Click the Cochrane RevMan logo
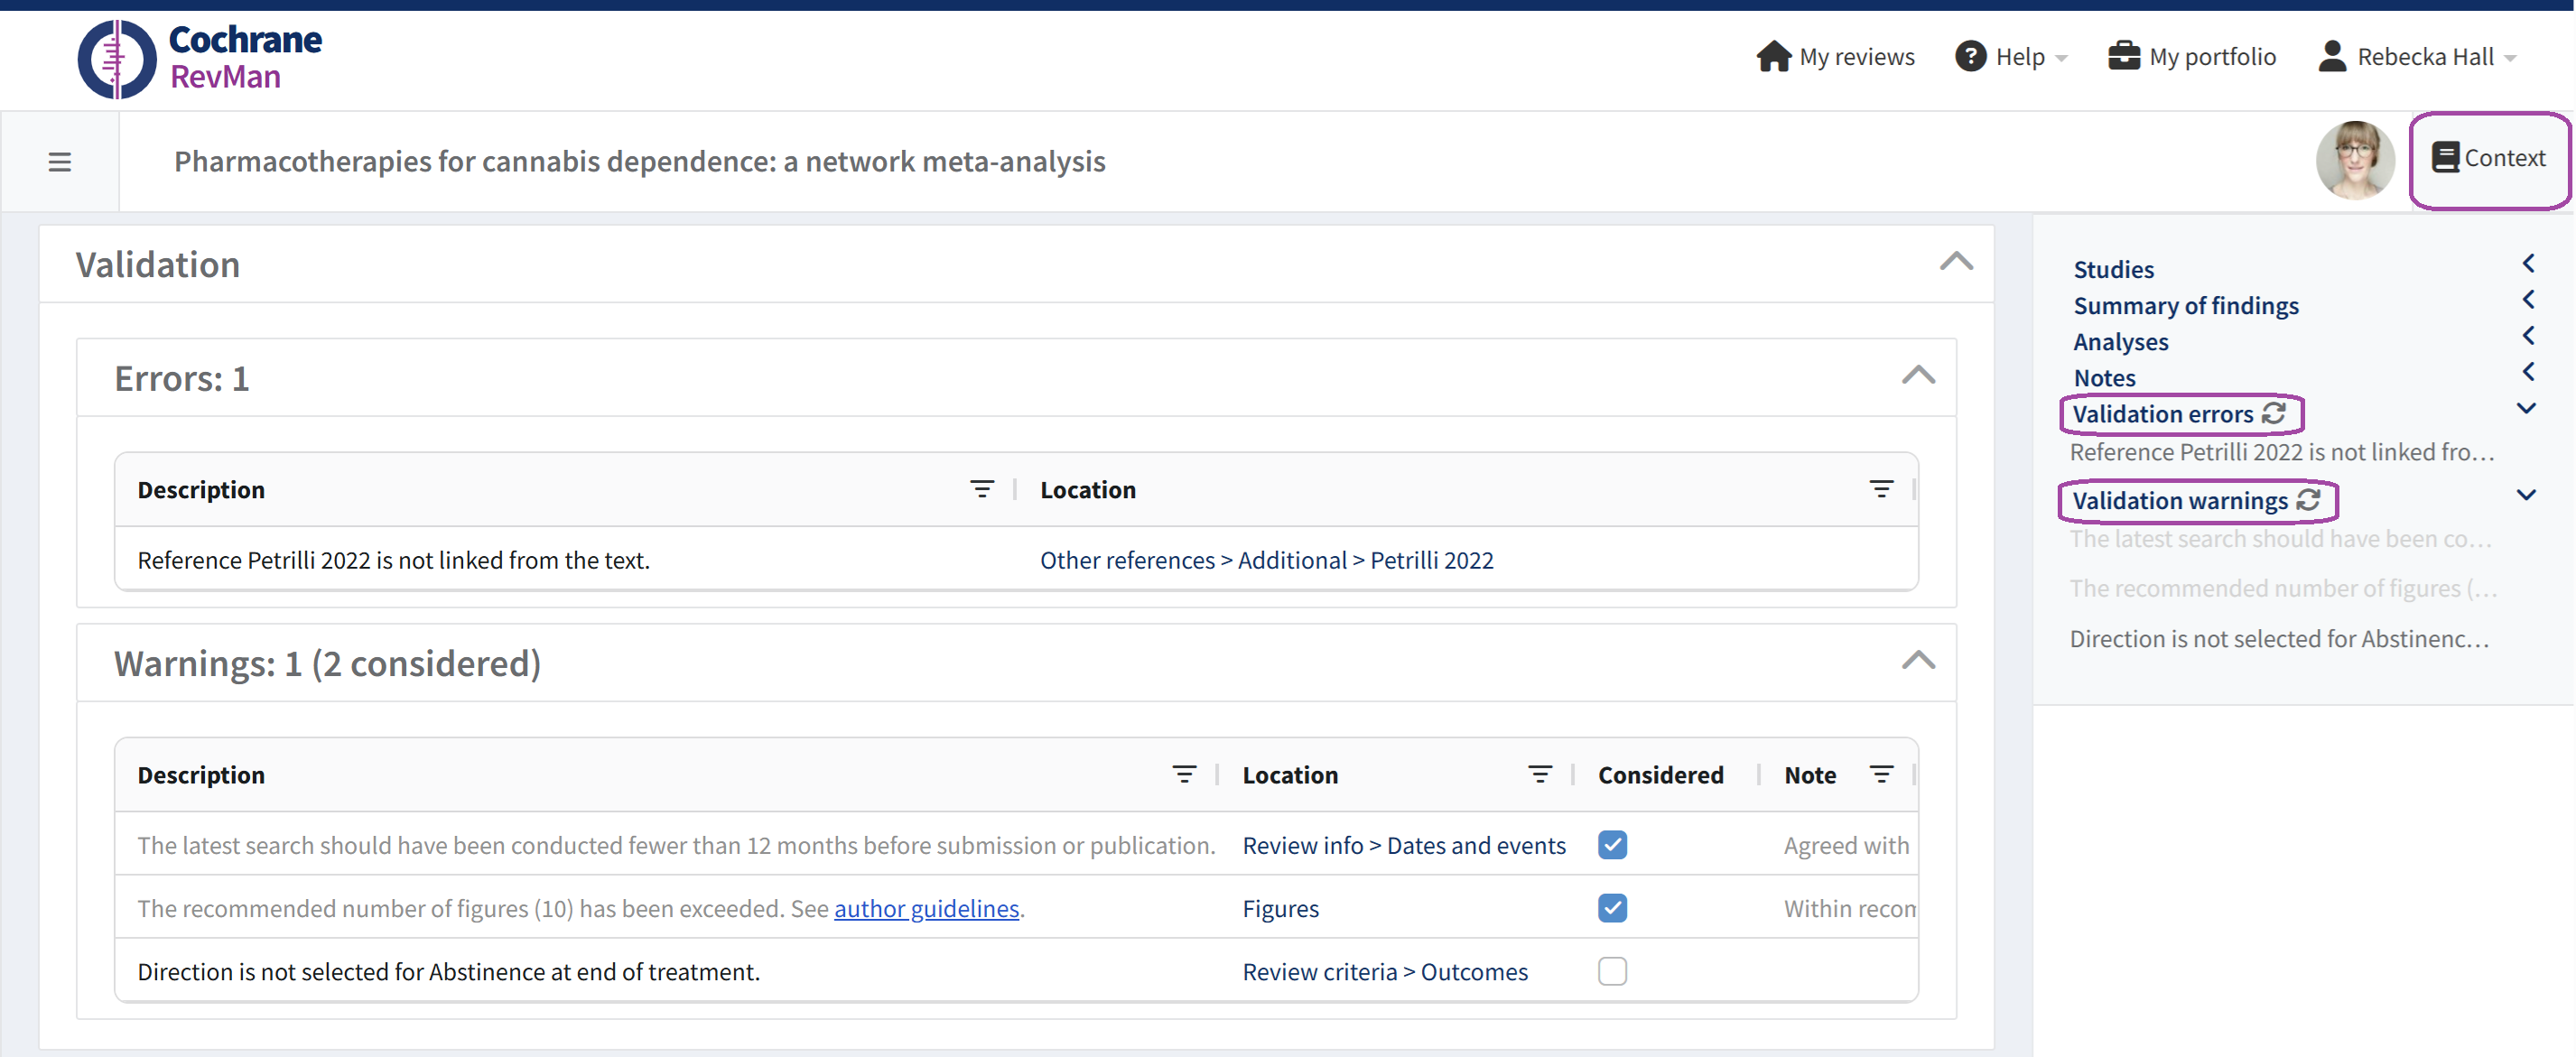Screen dimensions: 2576x1057 (199, 58)
